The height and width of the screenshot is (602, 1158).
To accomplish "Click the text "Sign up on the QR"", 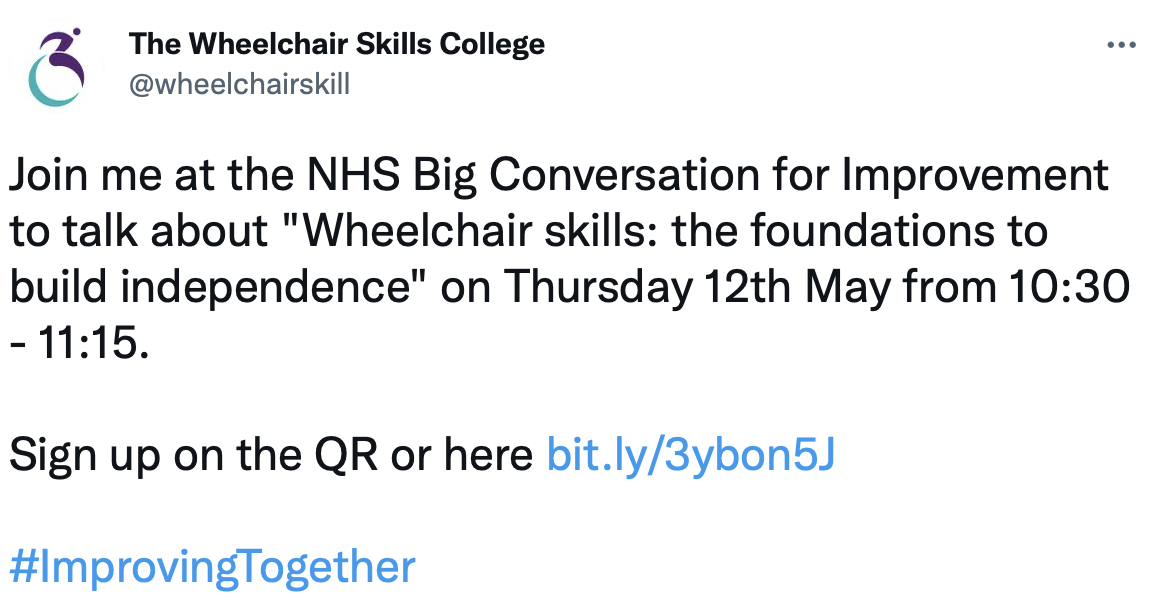I will tap(193, 456).
